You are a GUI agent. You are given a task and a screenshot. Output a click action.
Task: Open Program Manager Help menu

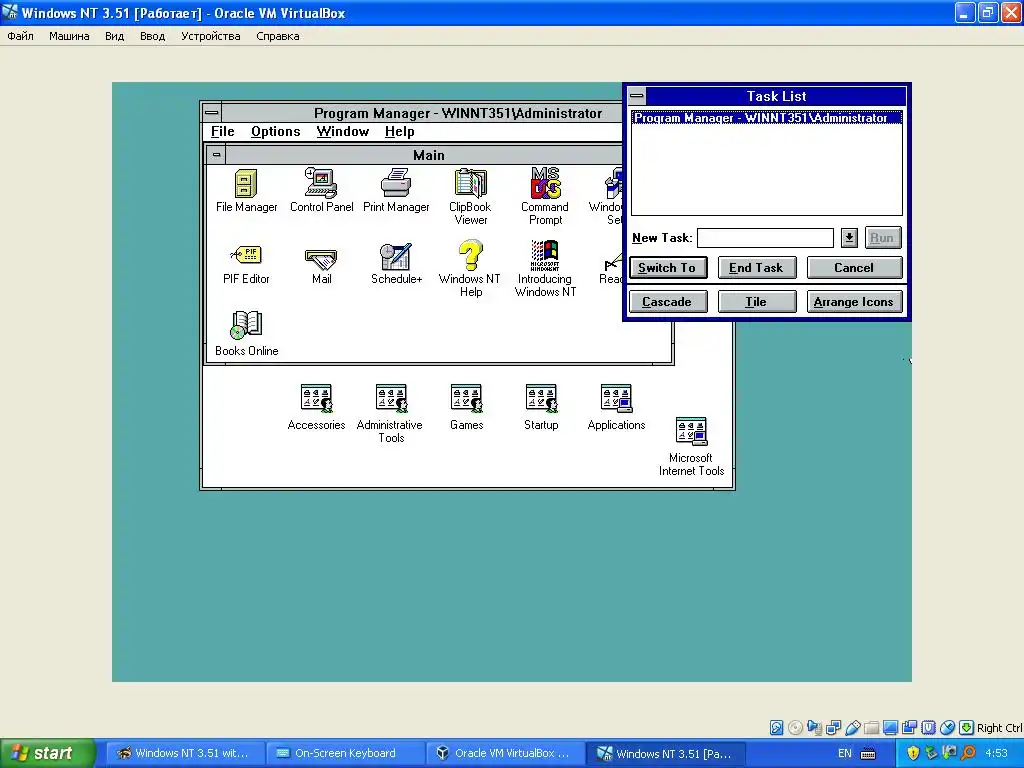tap(400, 131)
